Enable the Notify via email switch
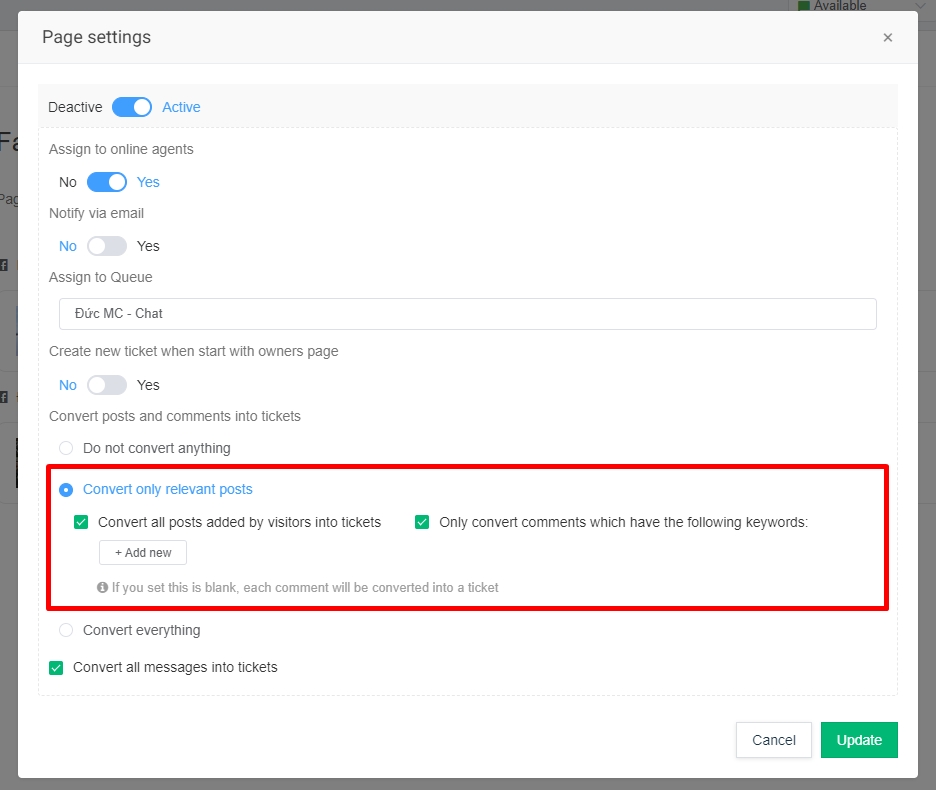The width and height of the screenshot is (936, 790). [x=107, y=246]
